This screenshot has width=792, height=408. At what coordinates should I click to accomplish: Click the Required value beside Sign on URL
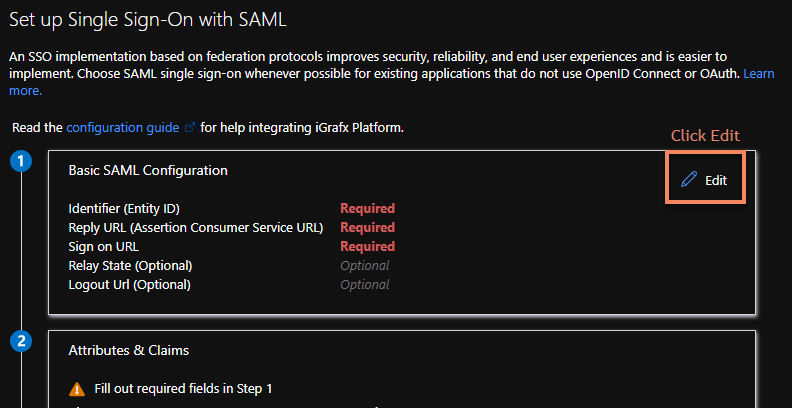[x=367, y=247]
